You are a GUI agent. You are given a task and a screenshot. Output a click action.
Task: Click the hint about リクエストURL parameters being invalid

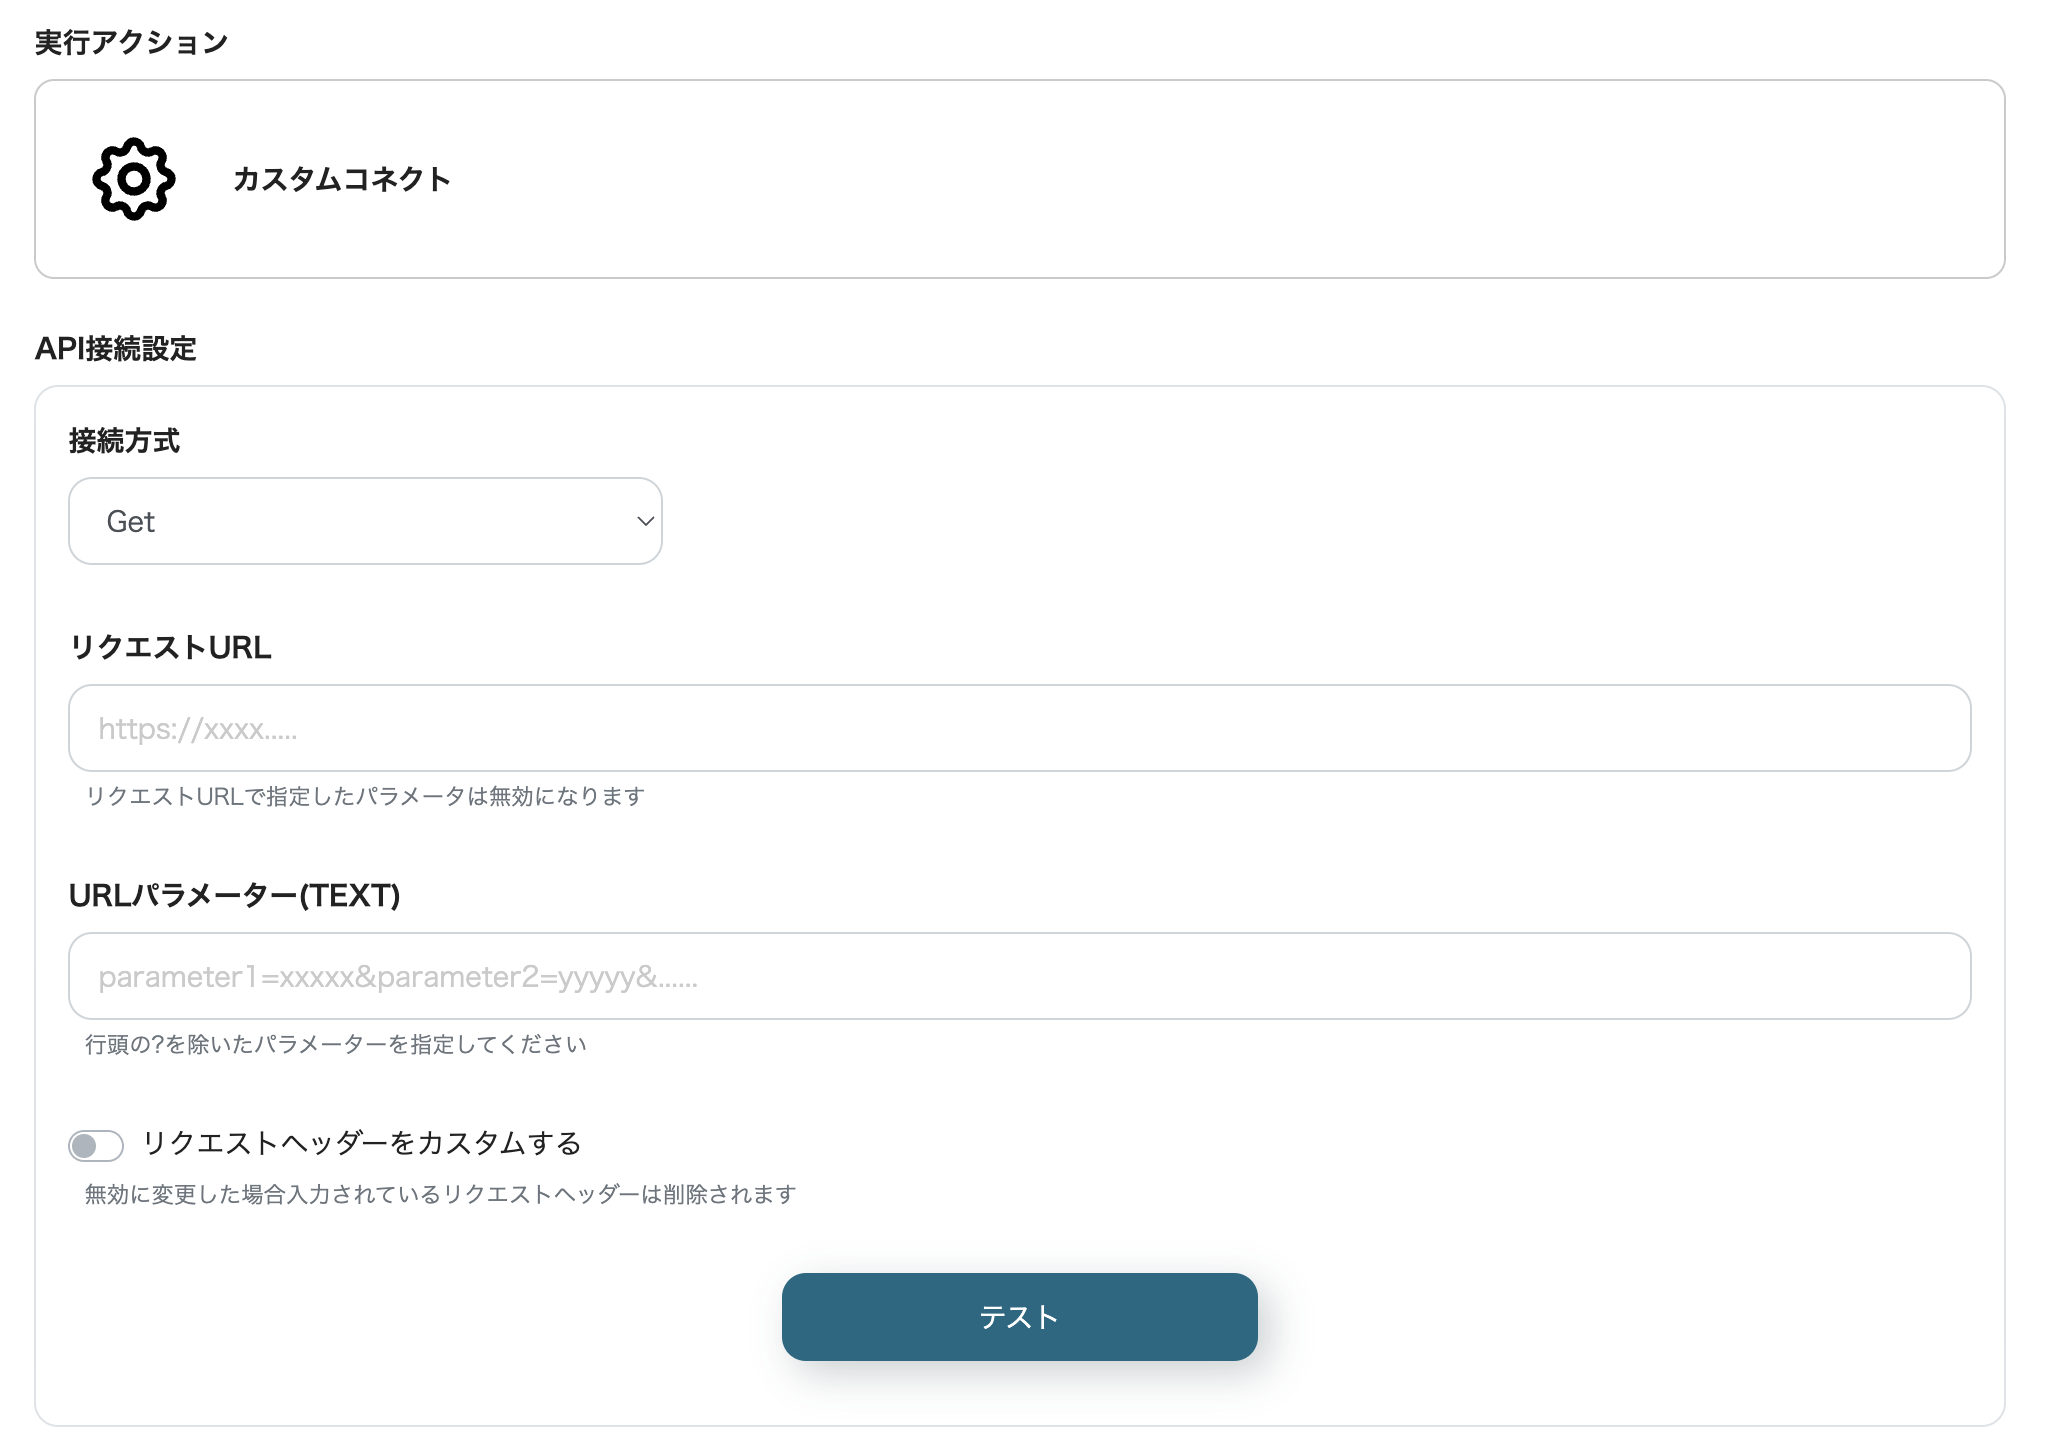pos(365,796)
